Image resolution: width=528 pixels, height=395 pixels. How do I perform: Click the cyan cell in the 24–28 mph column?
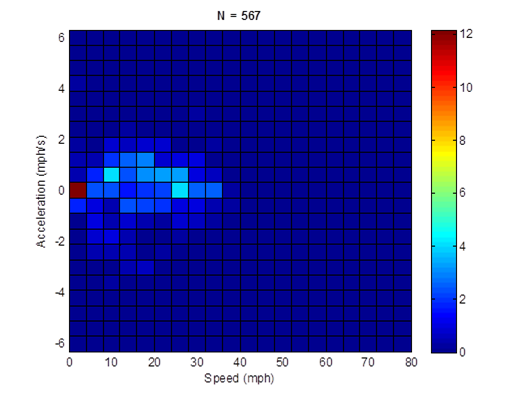click(180, 190)
